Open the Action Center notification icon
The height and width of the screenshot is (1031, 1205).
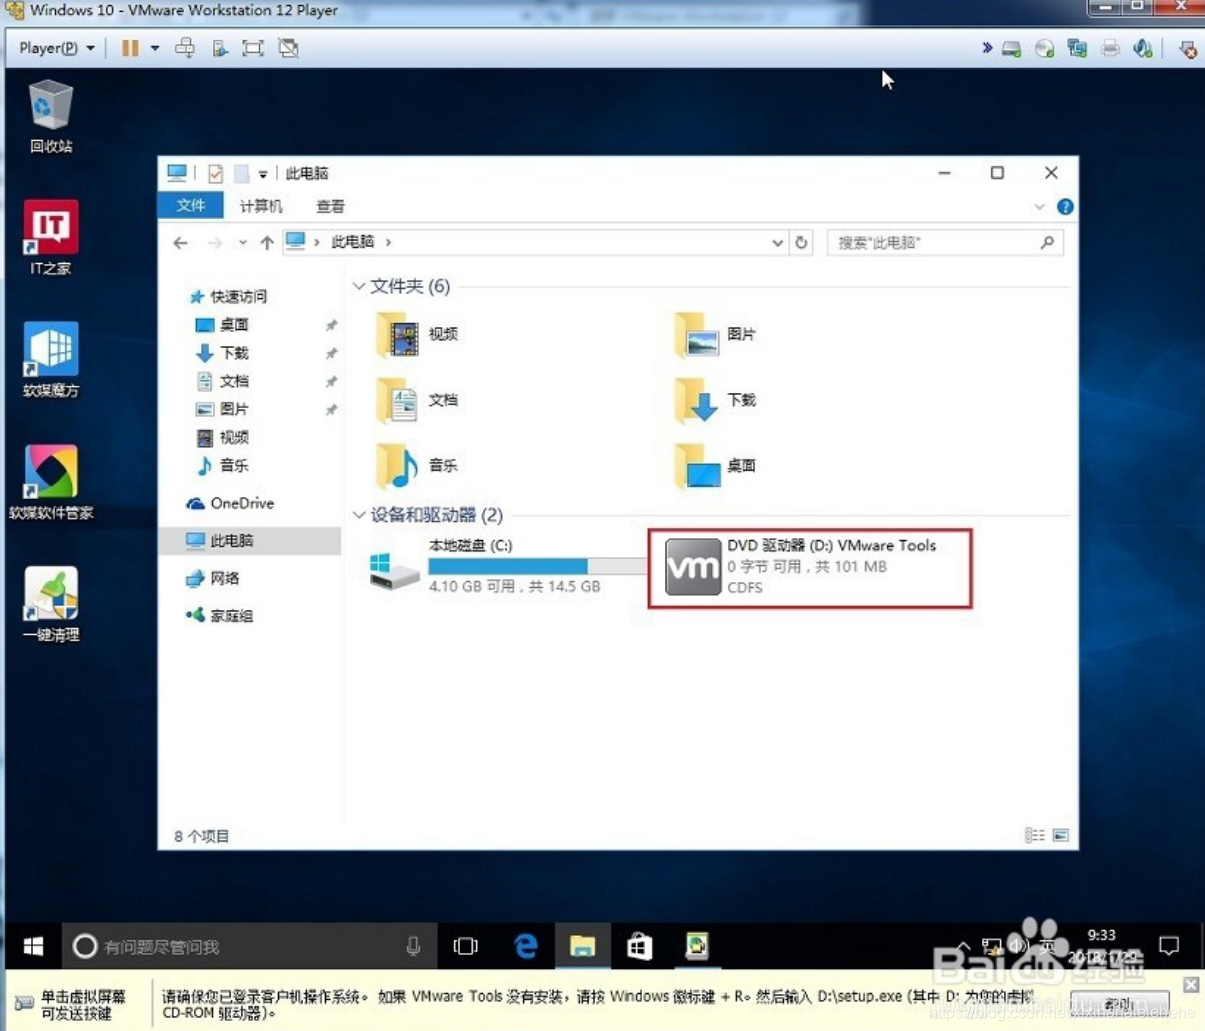point(1168,945)
